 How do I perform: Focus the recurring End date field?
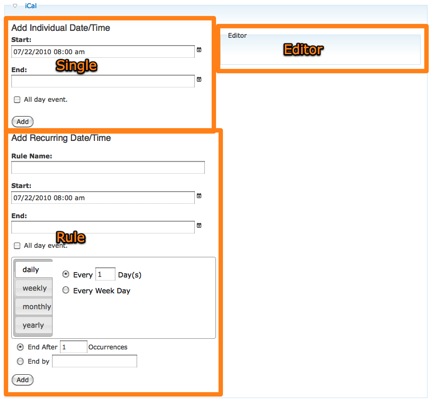click(x=103, y=227)
